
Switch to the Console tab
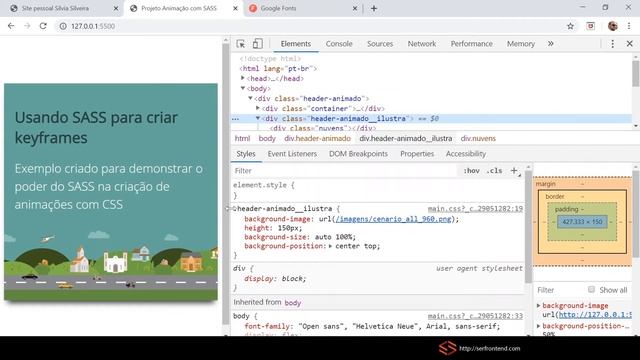pos(339,44)
